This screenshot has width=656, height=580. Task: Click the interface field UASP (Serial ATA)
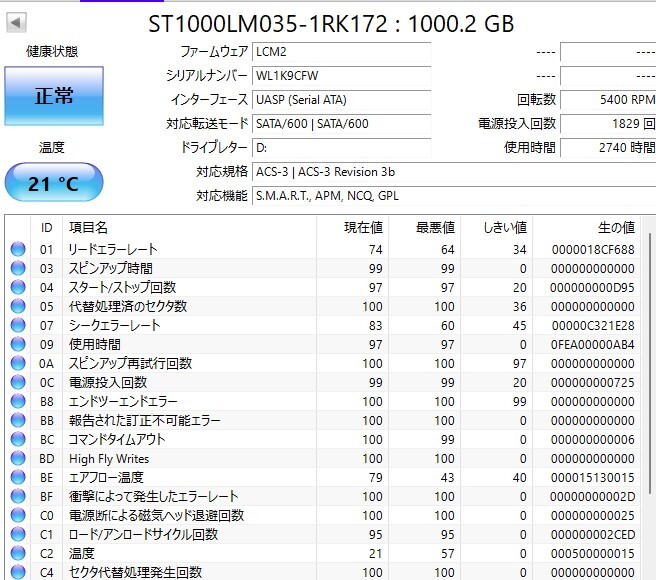(x=341, y=100)
